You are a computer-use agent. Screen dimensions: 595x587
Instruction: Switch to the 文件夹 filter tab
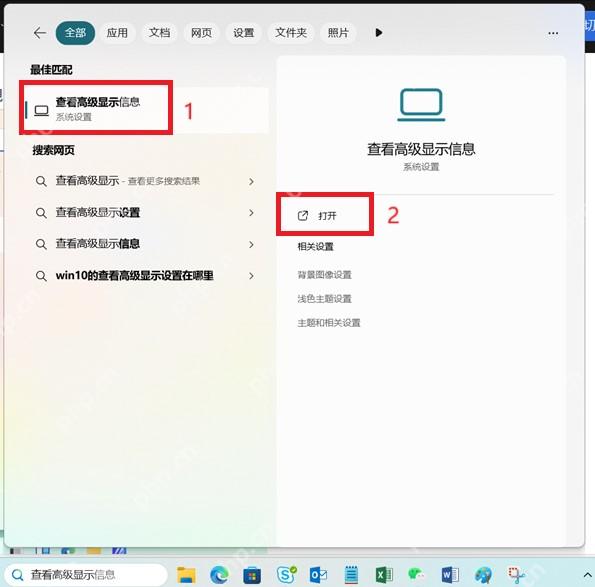(291, 33)
